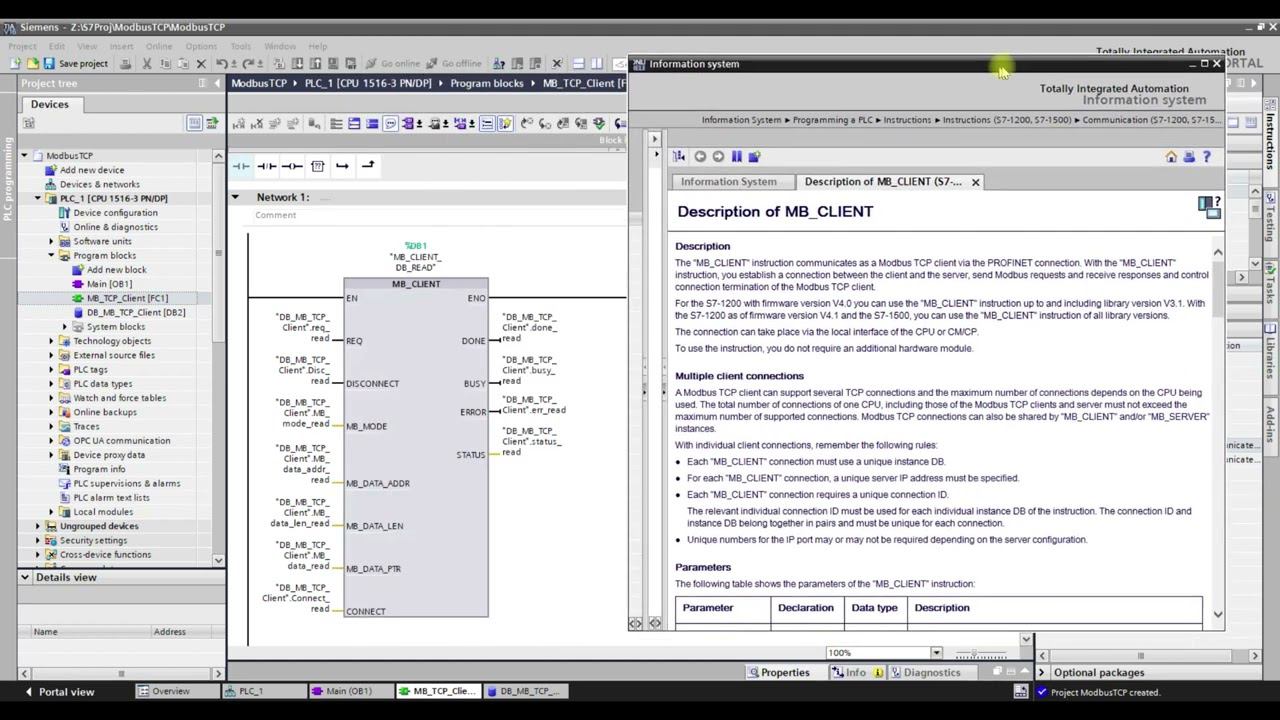Close the Description of MB_CLIENT tab
Image resolution: width=1280 pixels, height=720 pixels.
point(975,182)
